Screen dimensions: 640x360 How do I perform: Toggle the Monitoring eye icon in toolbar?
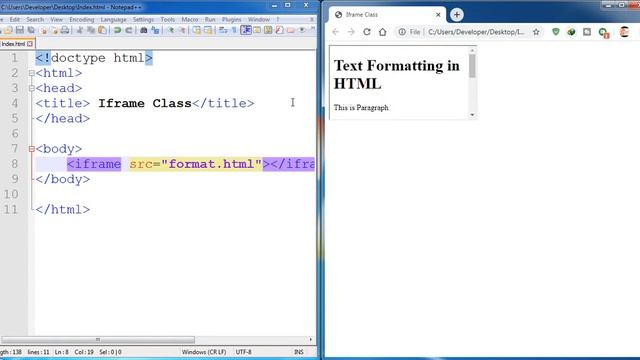tap(302, 30)
